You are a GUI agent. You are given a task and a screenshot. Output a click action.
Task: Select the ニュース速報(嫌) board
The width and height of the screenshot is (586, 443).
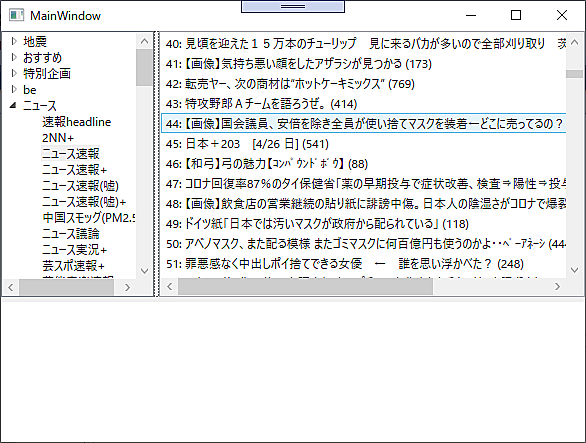pyautogui.click(x=80, y=185)
